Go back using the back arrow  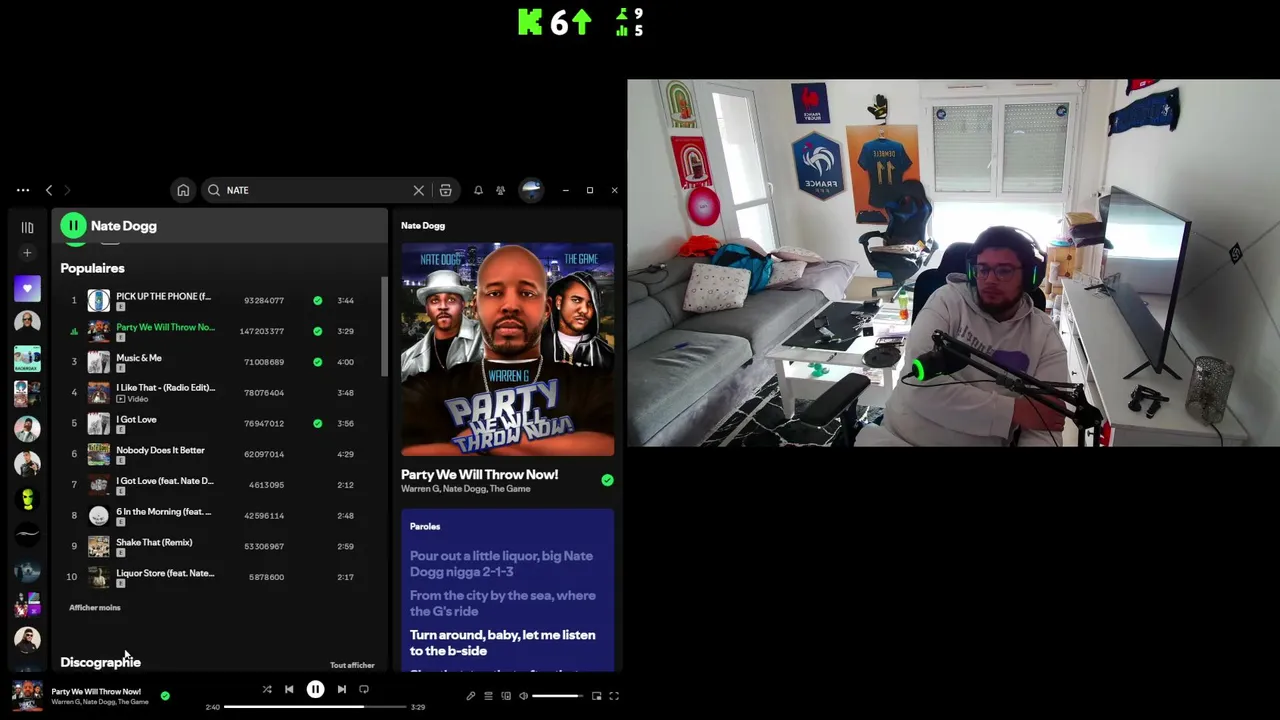pyautogui.click(x=49, y=190)
